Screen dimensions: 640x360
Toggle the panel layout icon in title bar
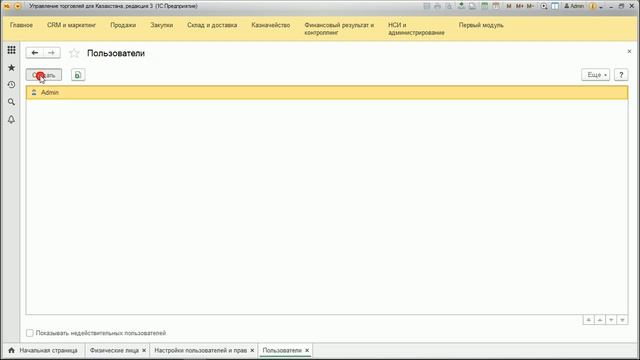tap(555, 6)
